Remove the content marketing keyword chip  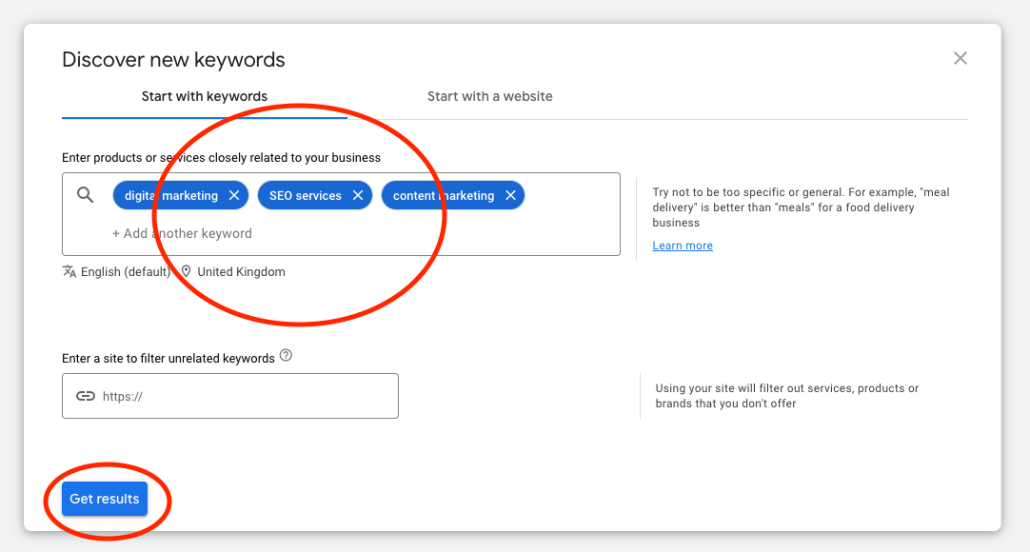(510, 196)
